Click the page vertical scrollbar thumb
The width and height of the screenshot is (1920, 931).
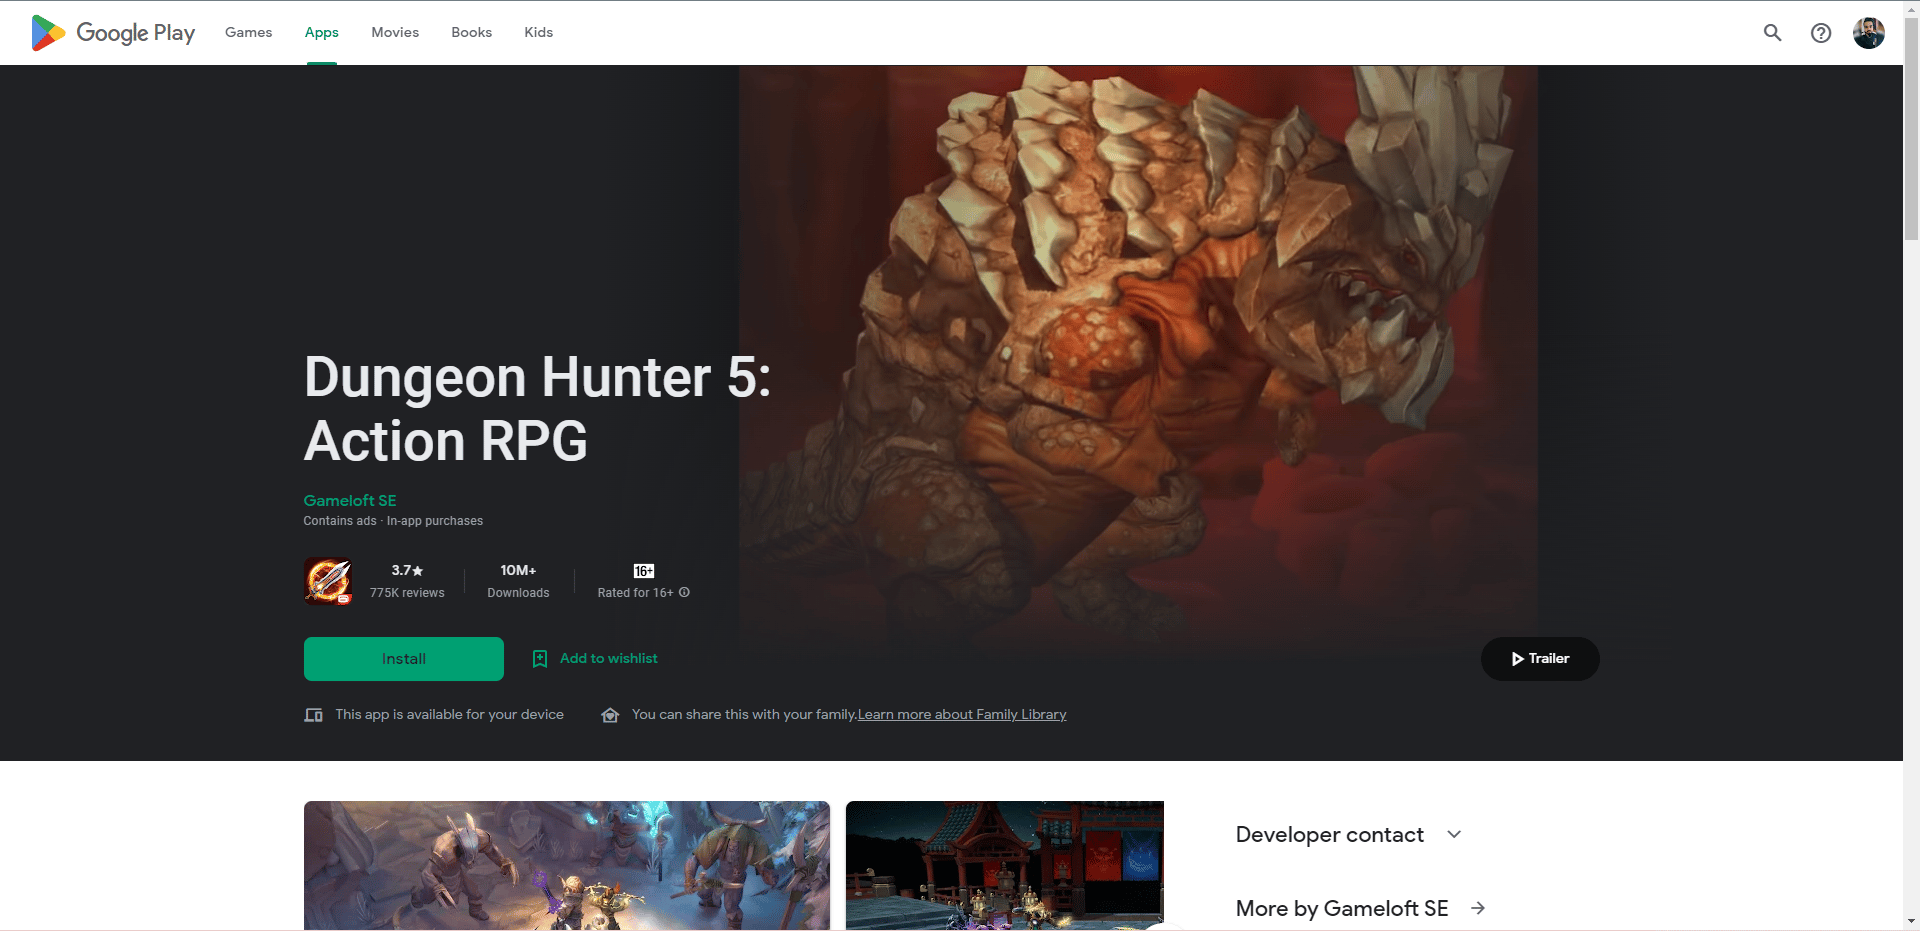[x=1911, y=130]
